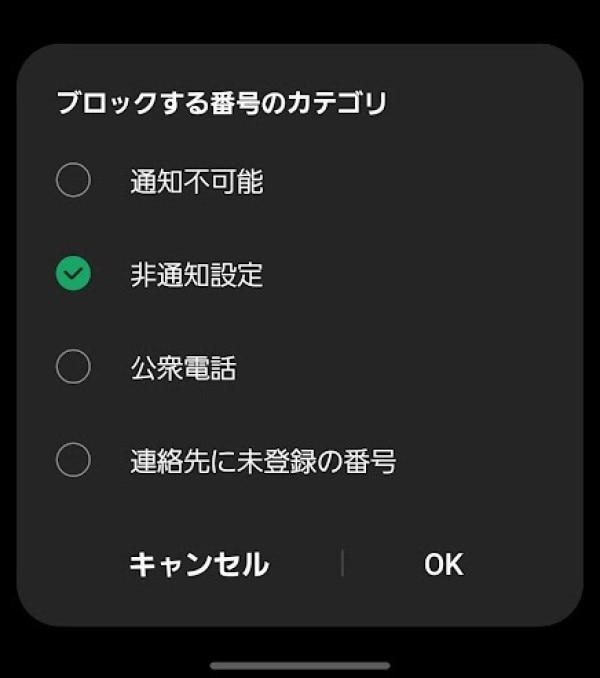Tap the home gesture bar at bottom
Screen dimensions: 600x678
(x=300, y=665)
